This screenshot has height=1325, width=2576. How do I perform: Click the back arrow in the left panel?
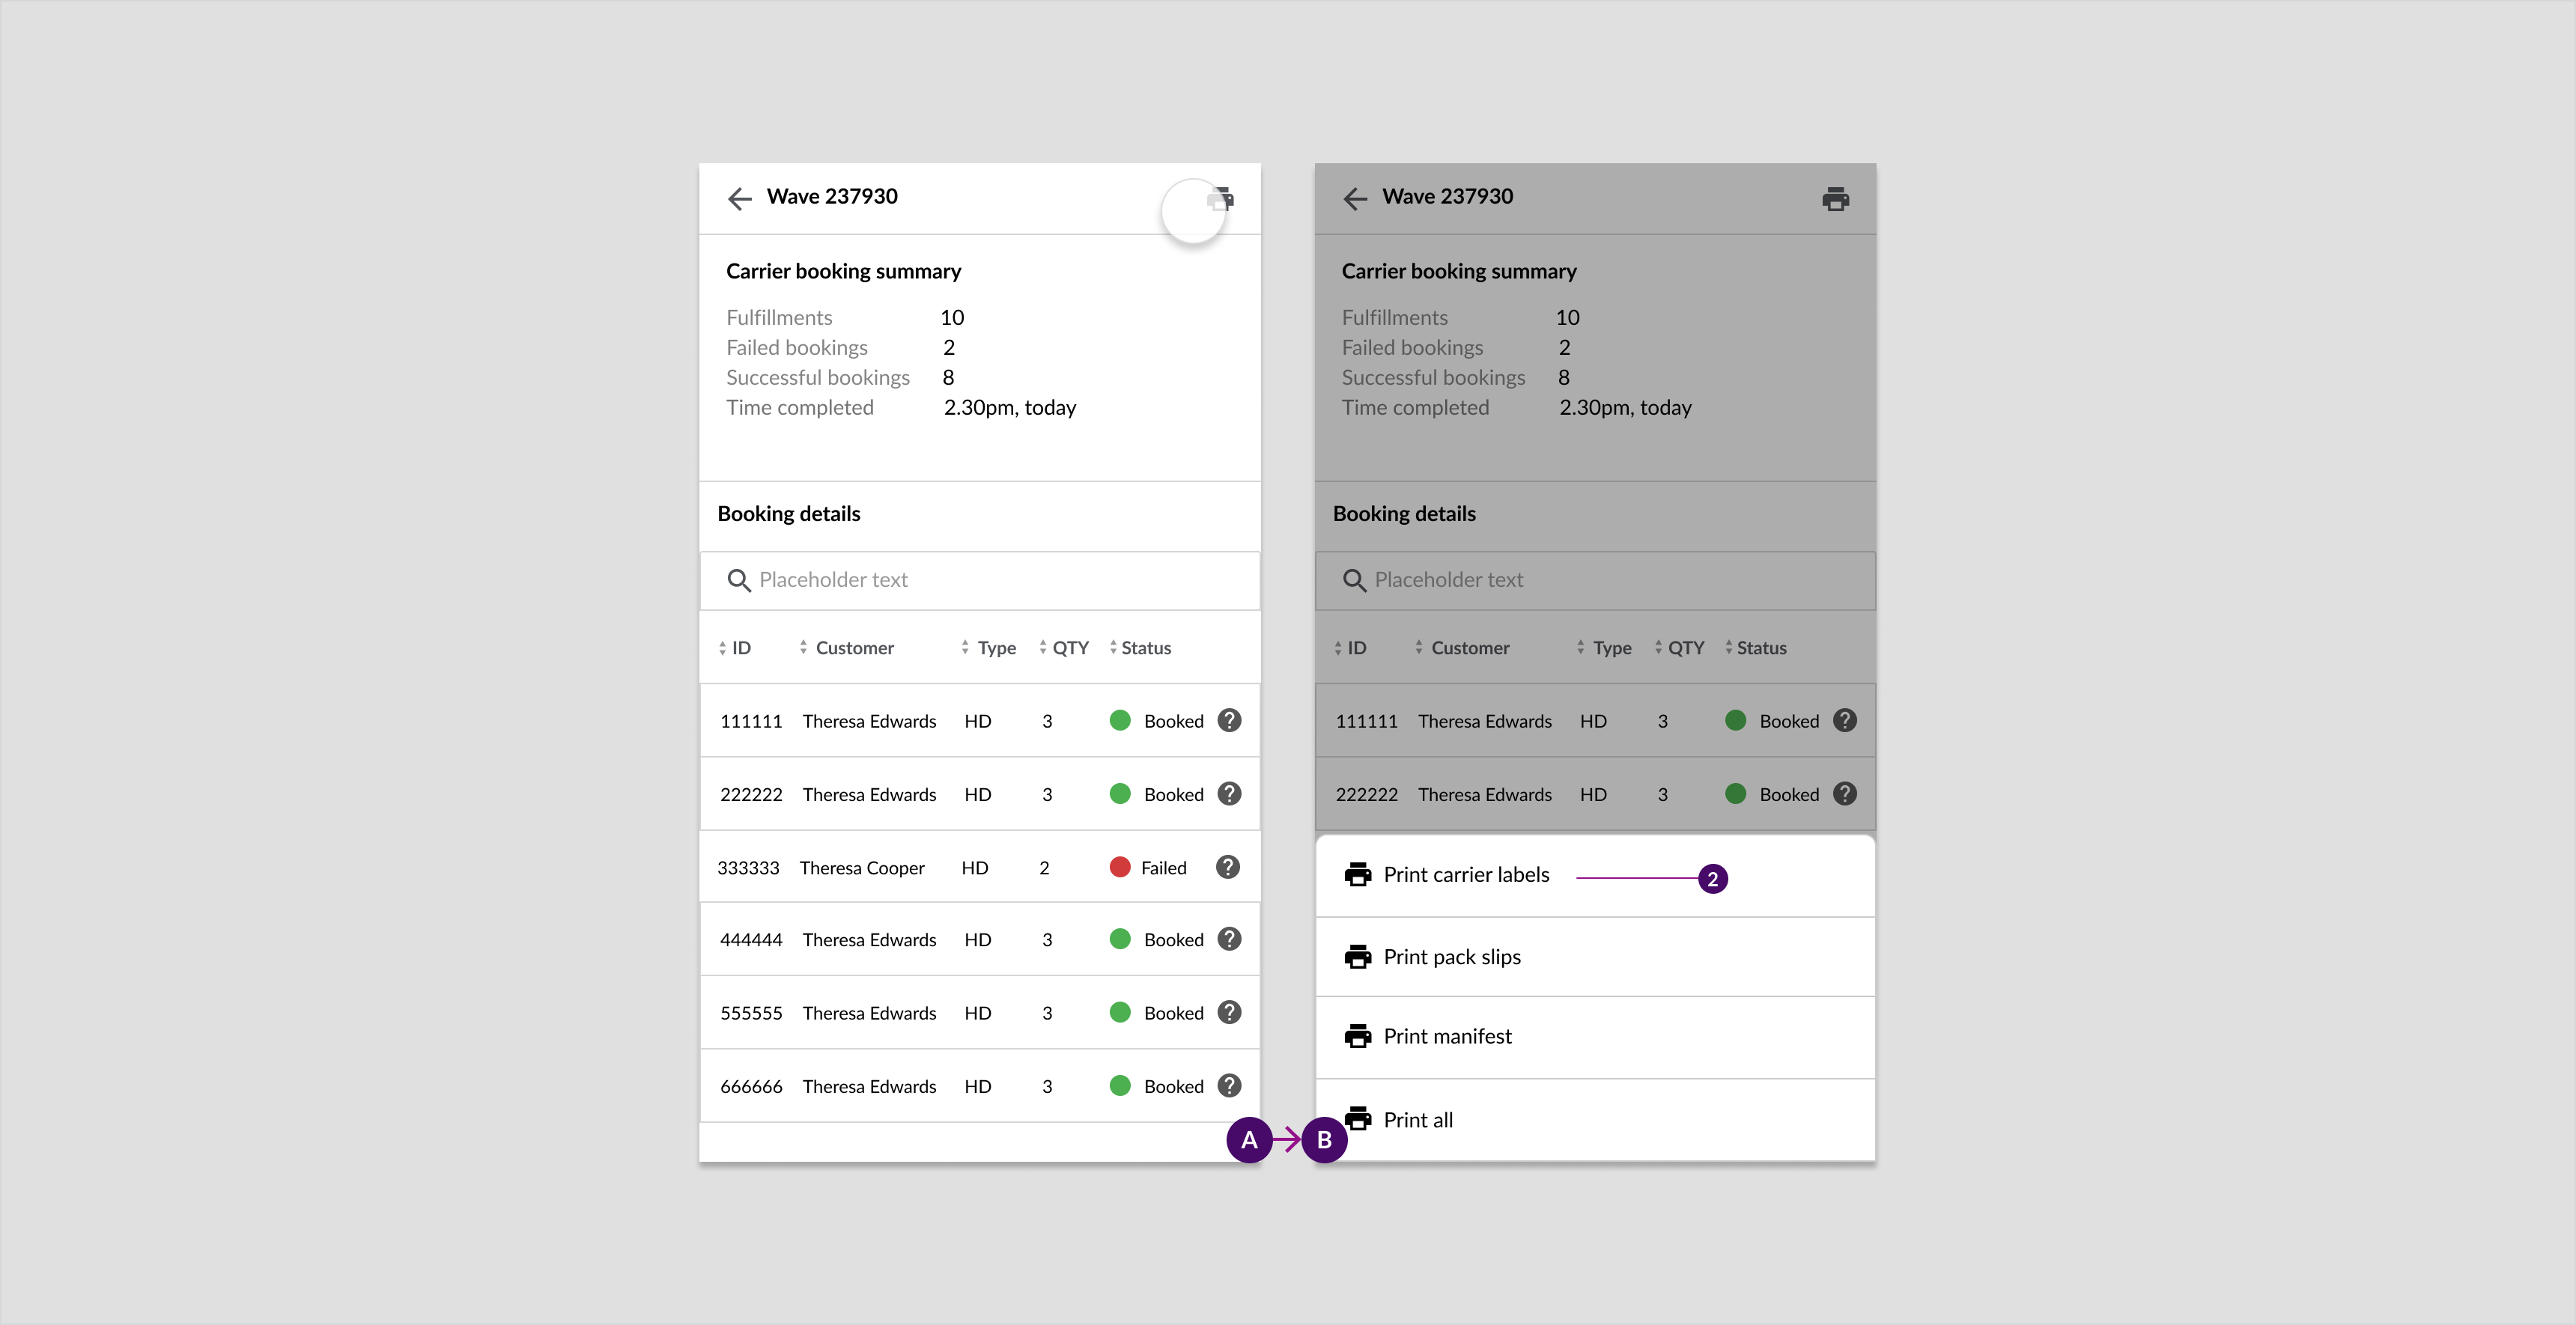(x=739, y=198)
